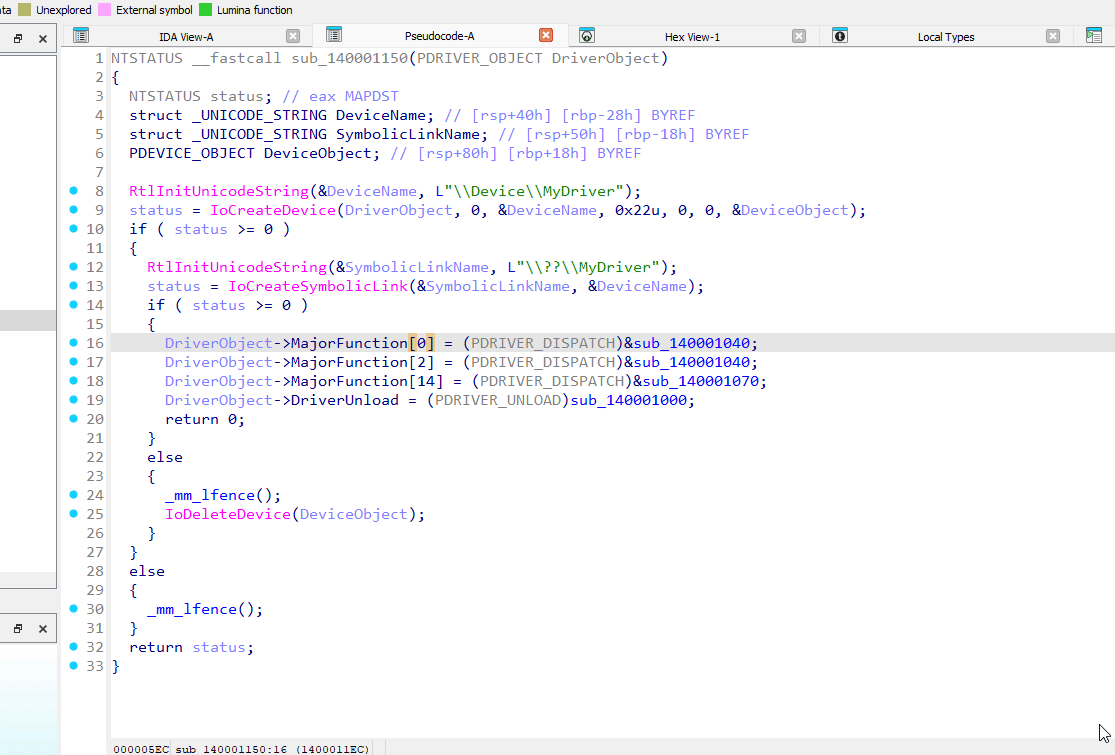Click DeviceObject declaration on line 6
This screenshot has width=1115, height=755.
(x=318, y=154)
